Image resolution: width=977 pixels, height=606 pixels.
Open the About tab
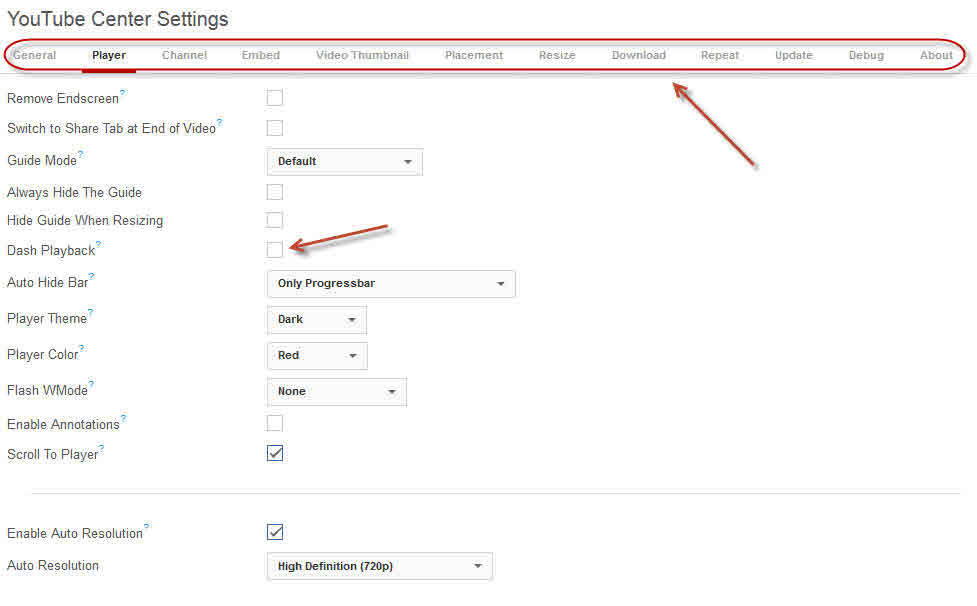[936, 55]
